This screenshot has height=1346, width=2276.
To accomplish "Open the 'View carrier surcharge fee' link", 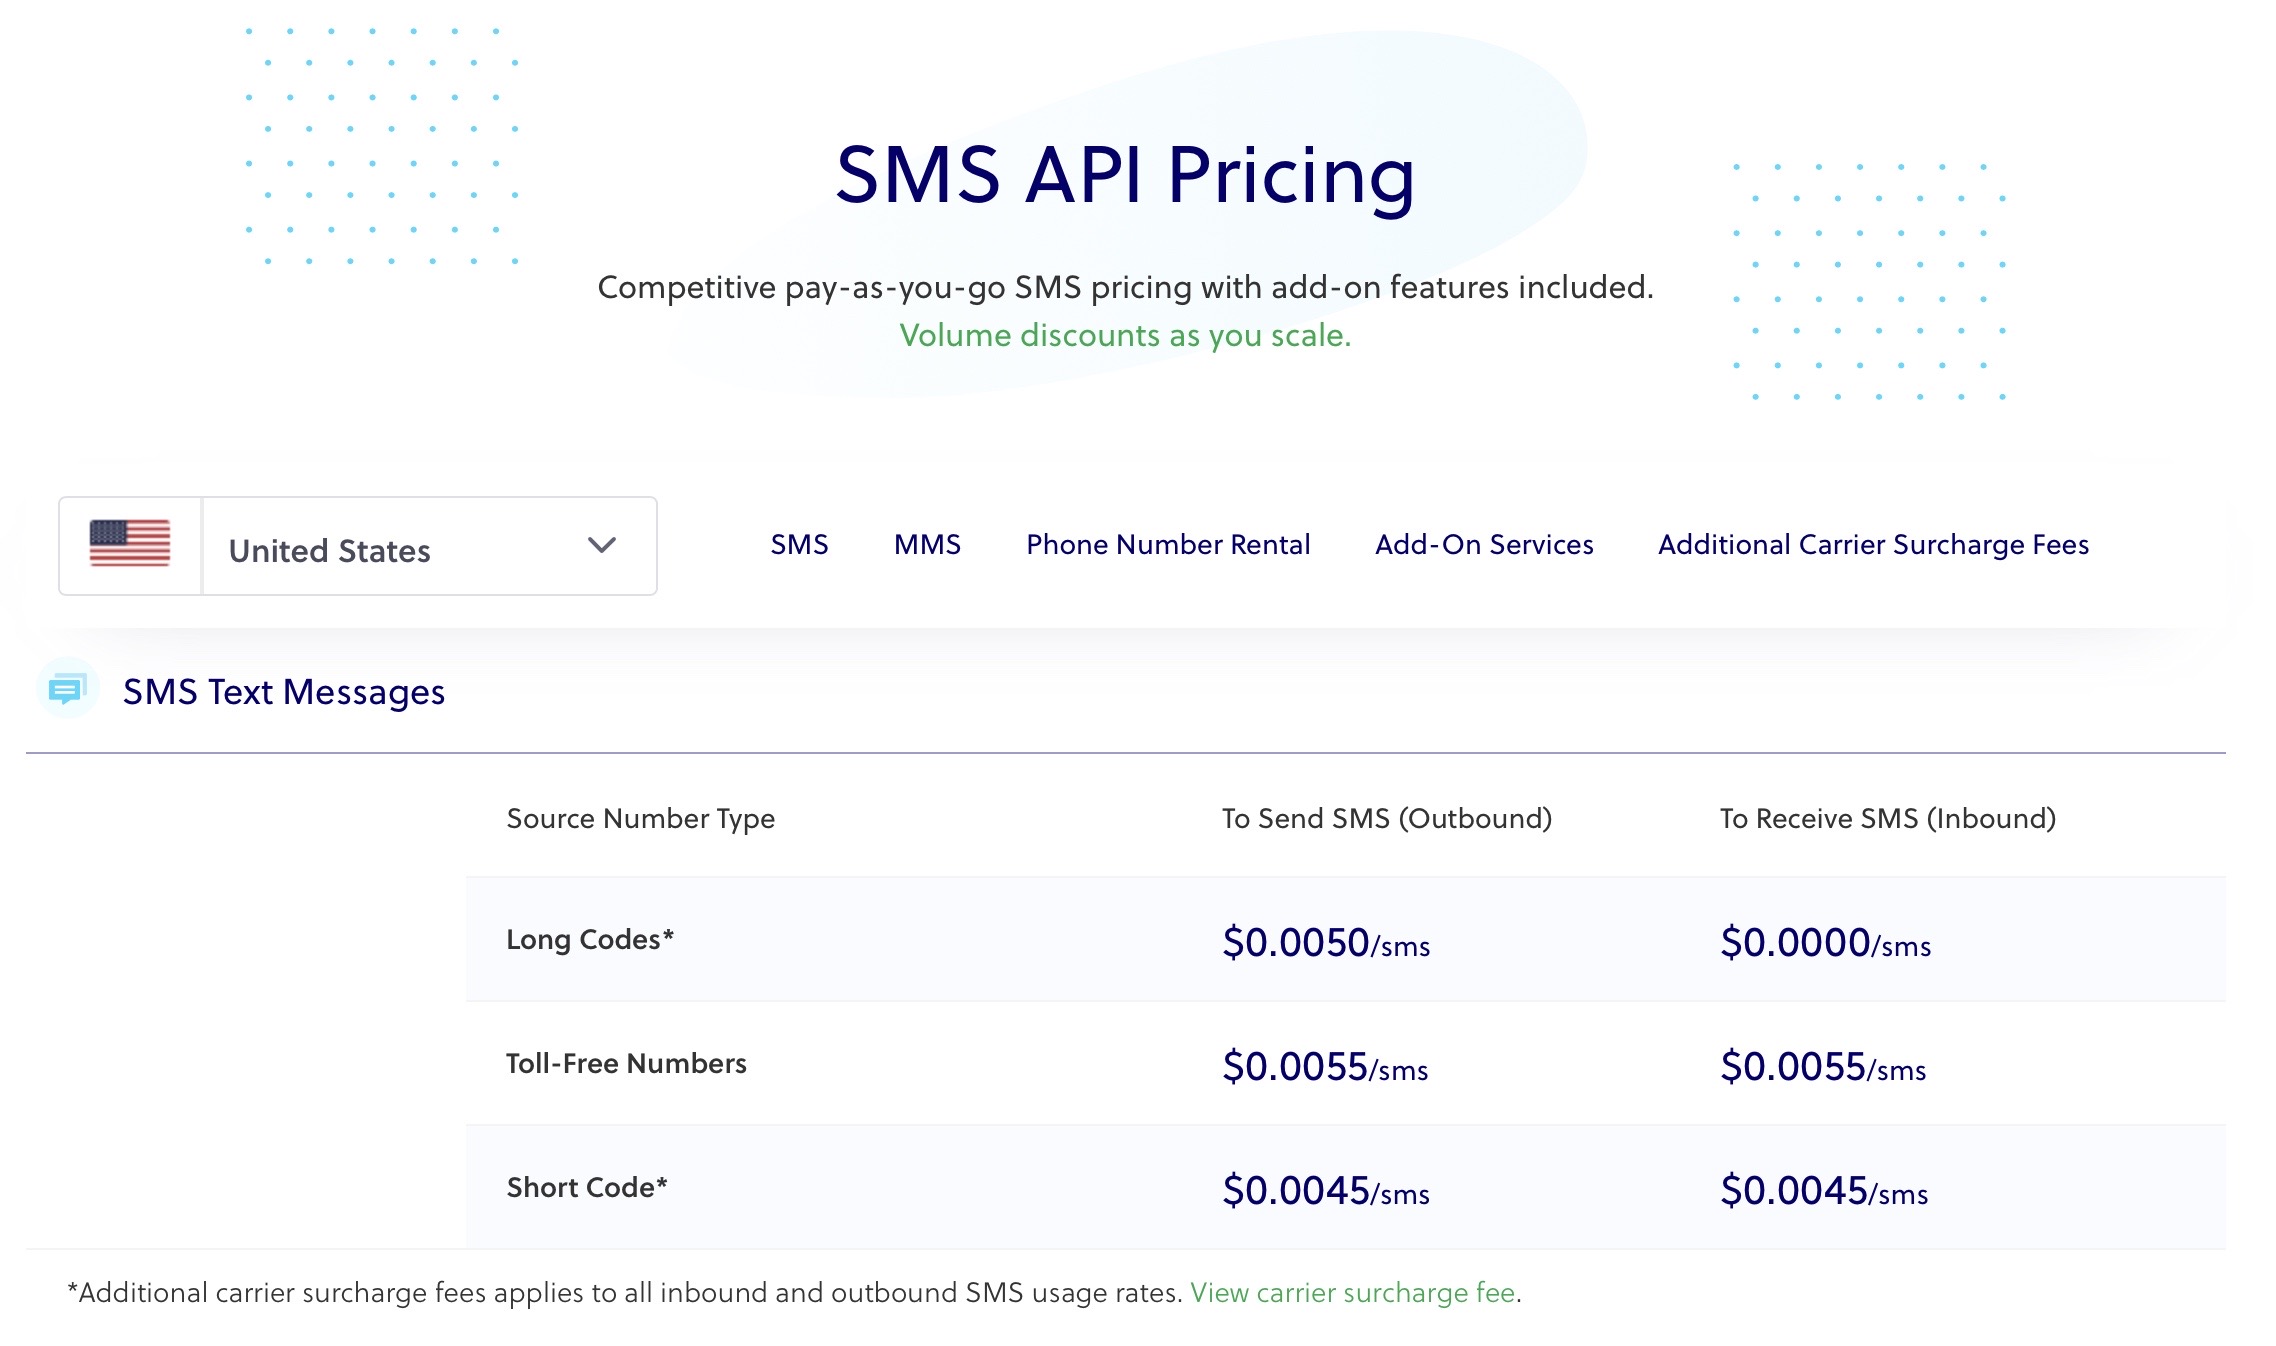I will click(x=1352, y=1293).
